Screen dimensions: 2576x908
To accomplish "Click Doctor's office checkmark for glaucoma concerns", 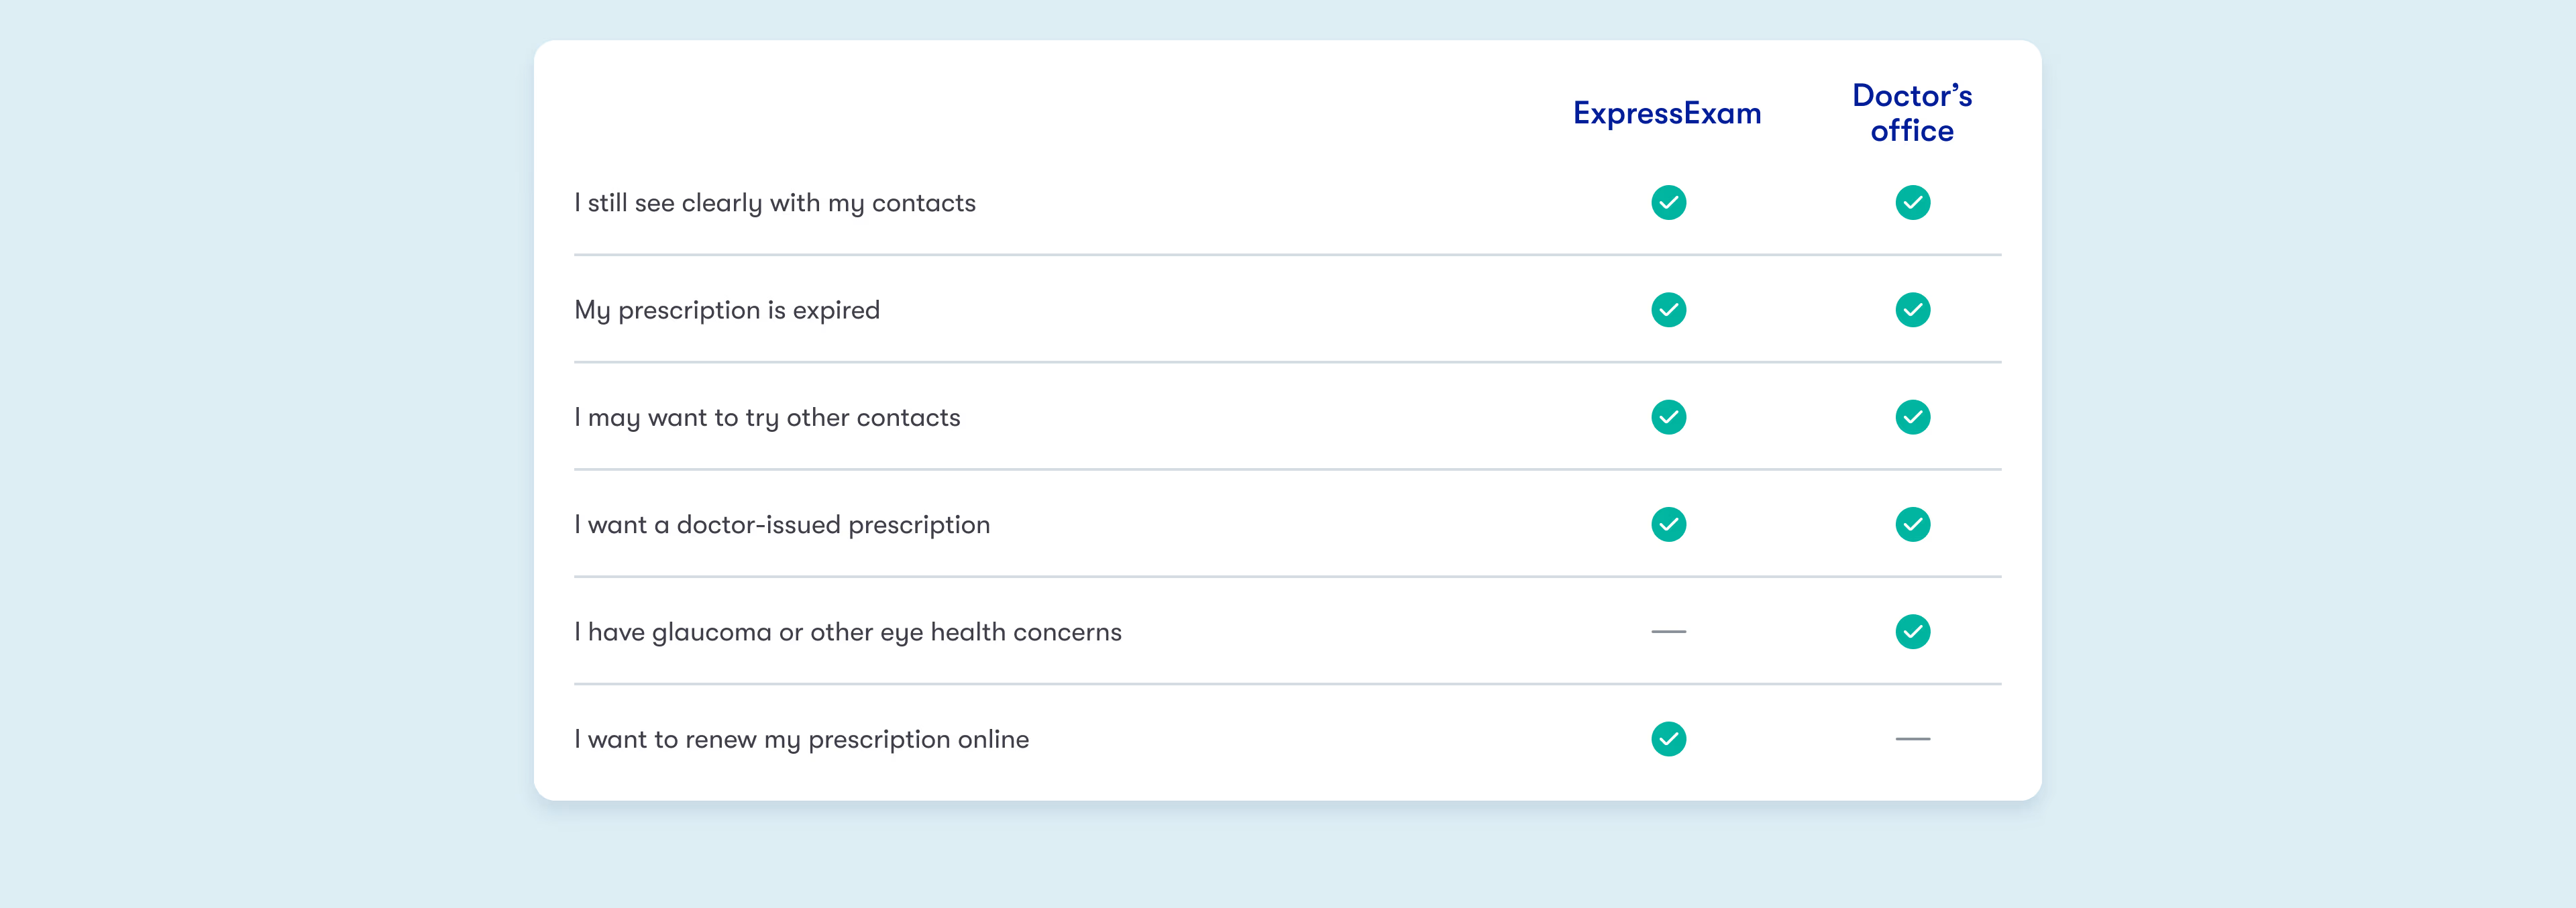I will 1912,632.
